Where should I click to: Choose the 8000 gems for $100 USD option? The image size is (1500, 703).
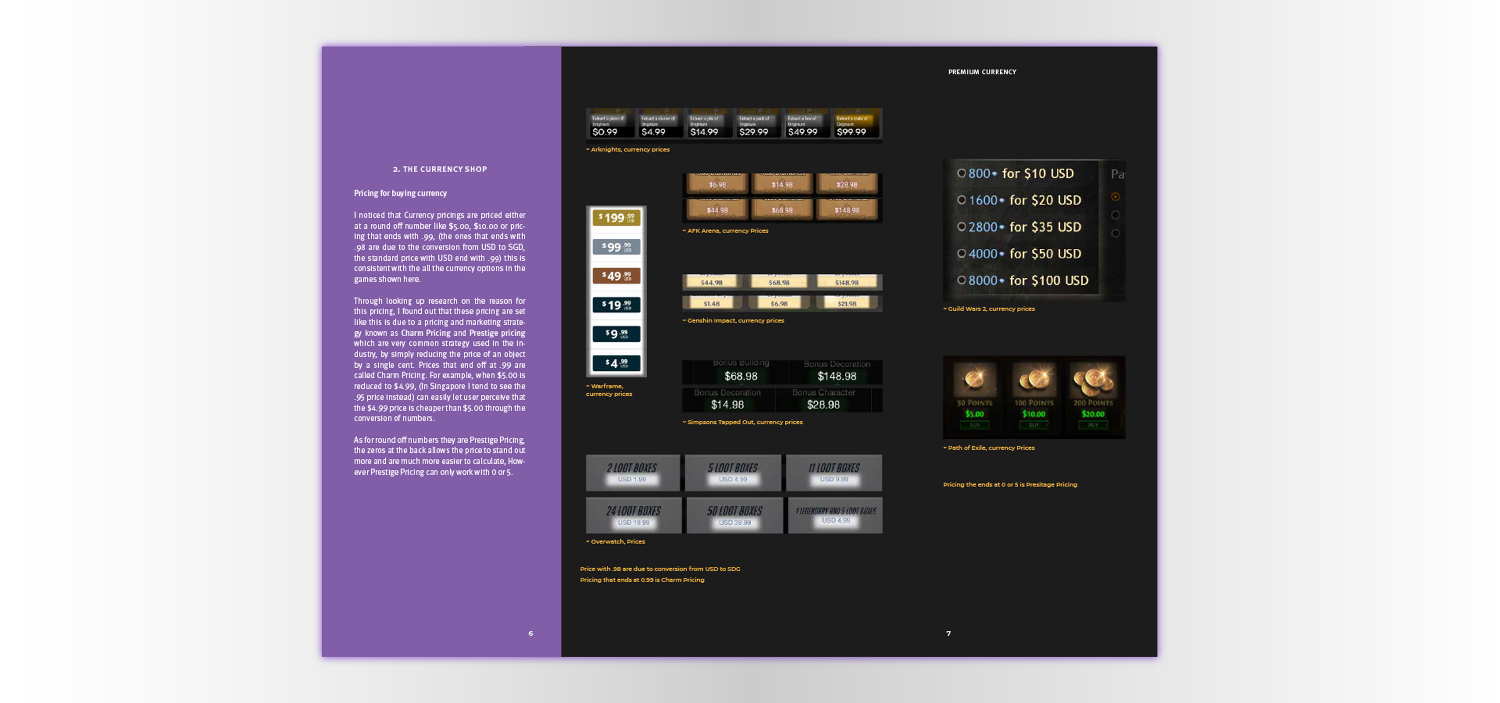click(x=1022, y=280)
